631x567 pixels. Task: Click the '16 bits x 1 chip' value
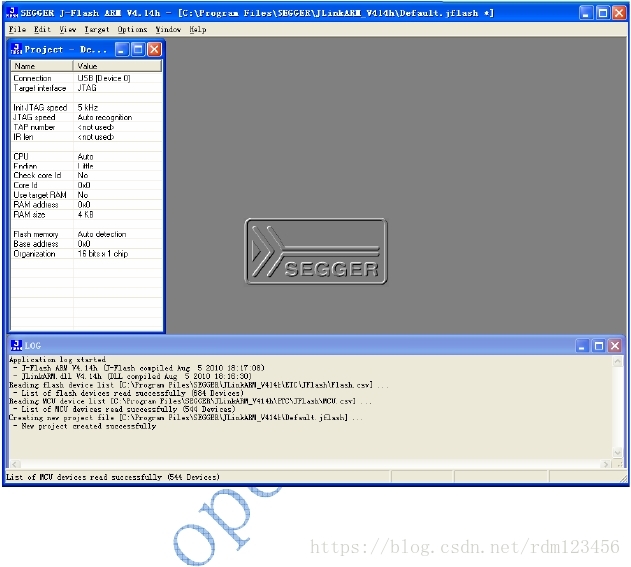tap(103, 254)
